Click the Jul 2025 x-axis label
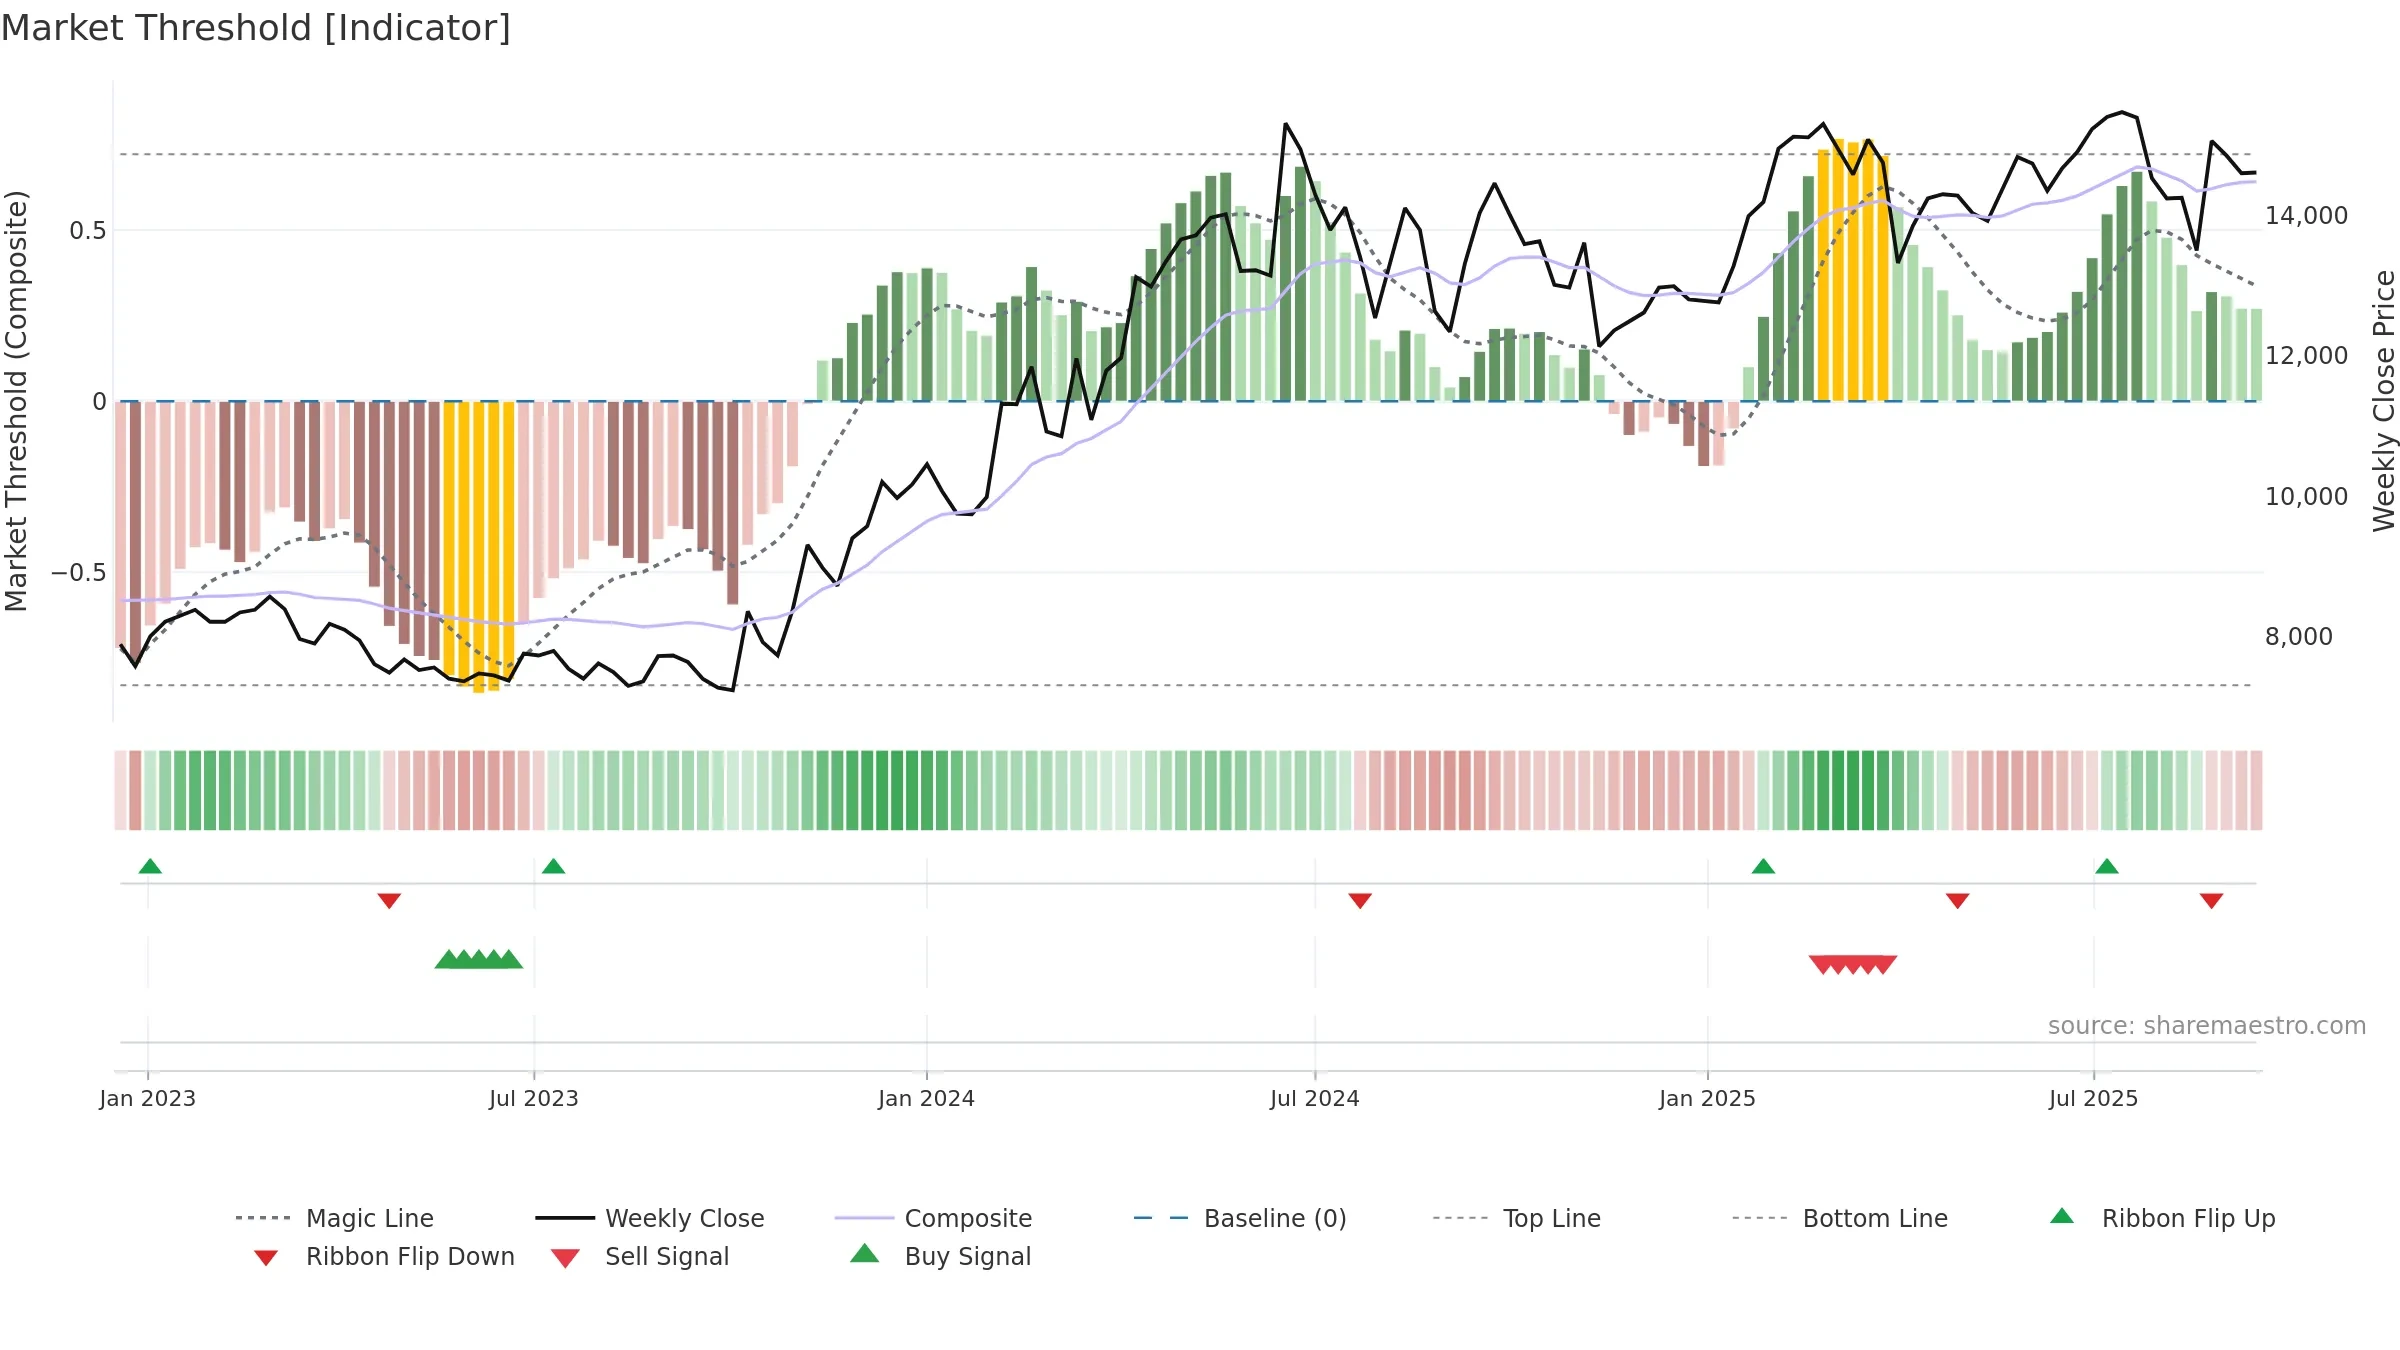Screen dimensions: 2400x1350 (2093, 1098)
